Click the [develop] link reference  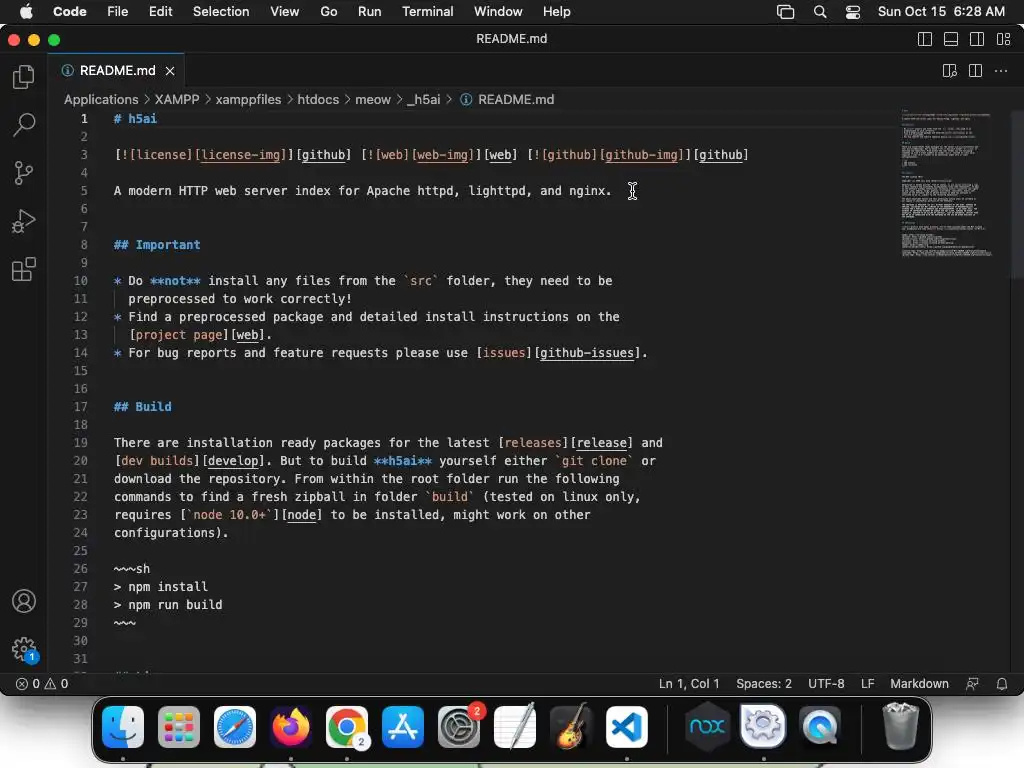coord(233,461)
